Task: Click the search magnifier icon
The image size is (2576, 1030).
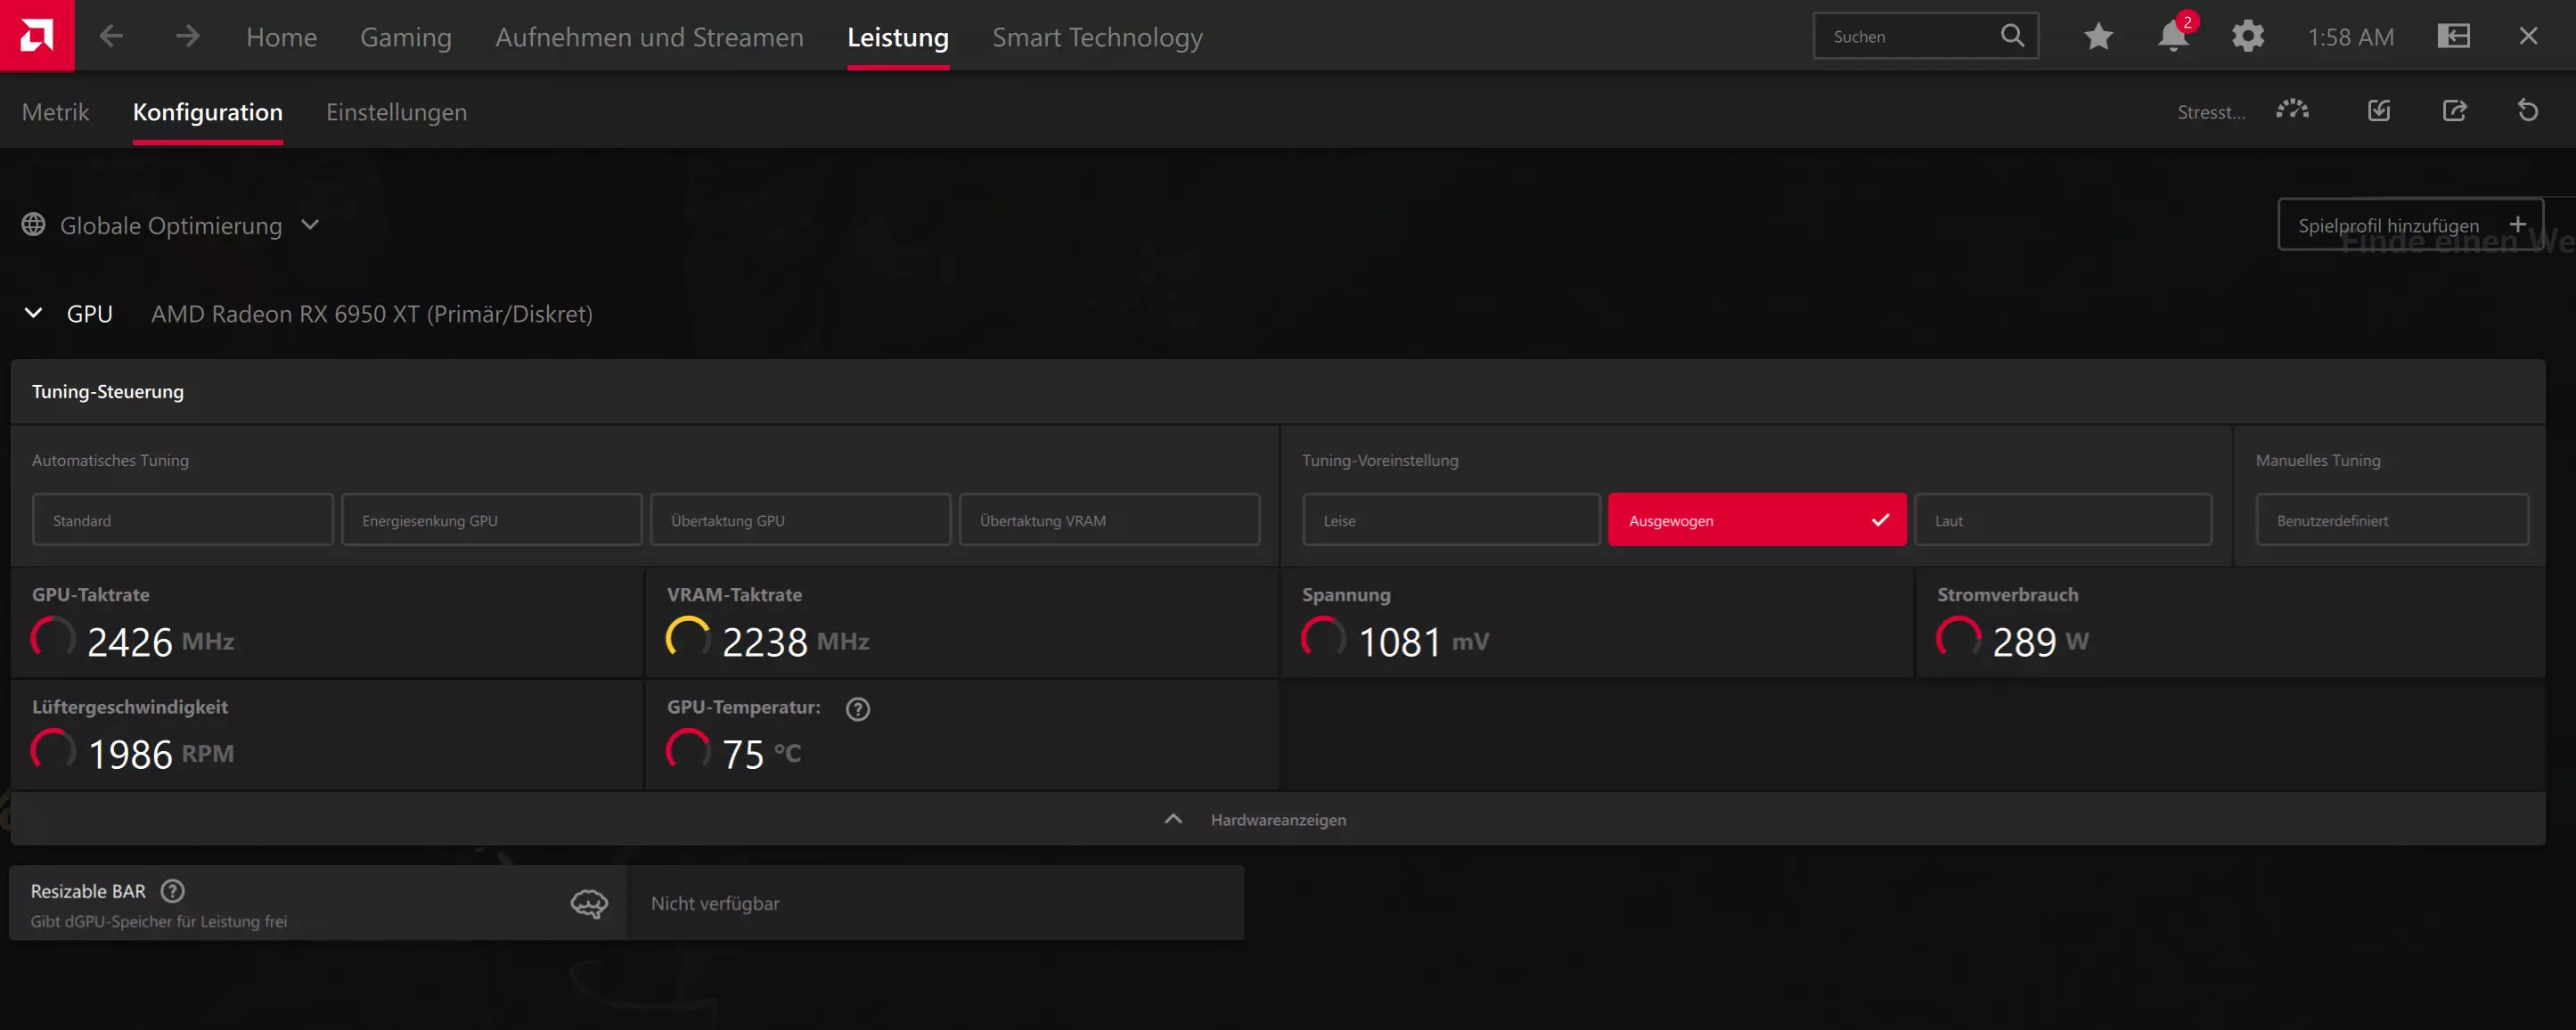Action: pos(2012,36)
